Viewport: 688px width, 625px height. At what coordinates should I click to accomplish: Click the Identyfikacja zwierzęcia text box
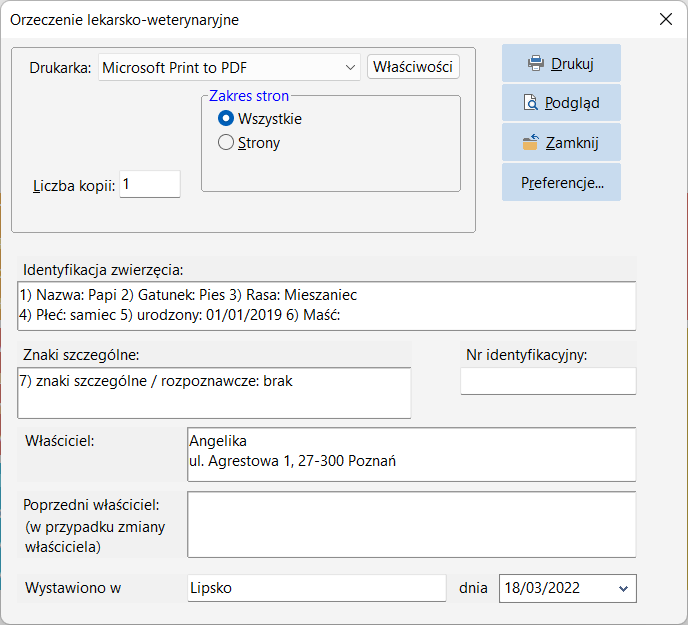(x=326, y=305)
